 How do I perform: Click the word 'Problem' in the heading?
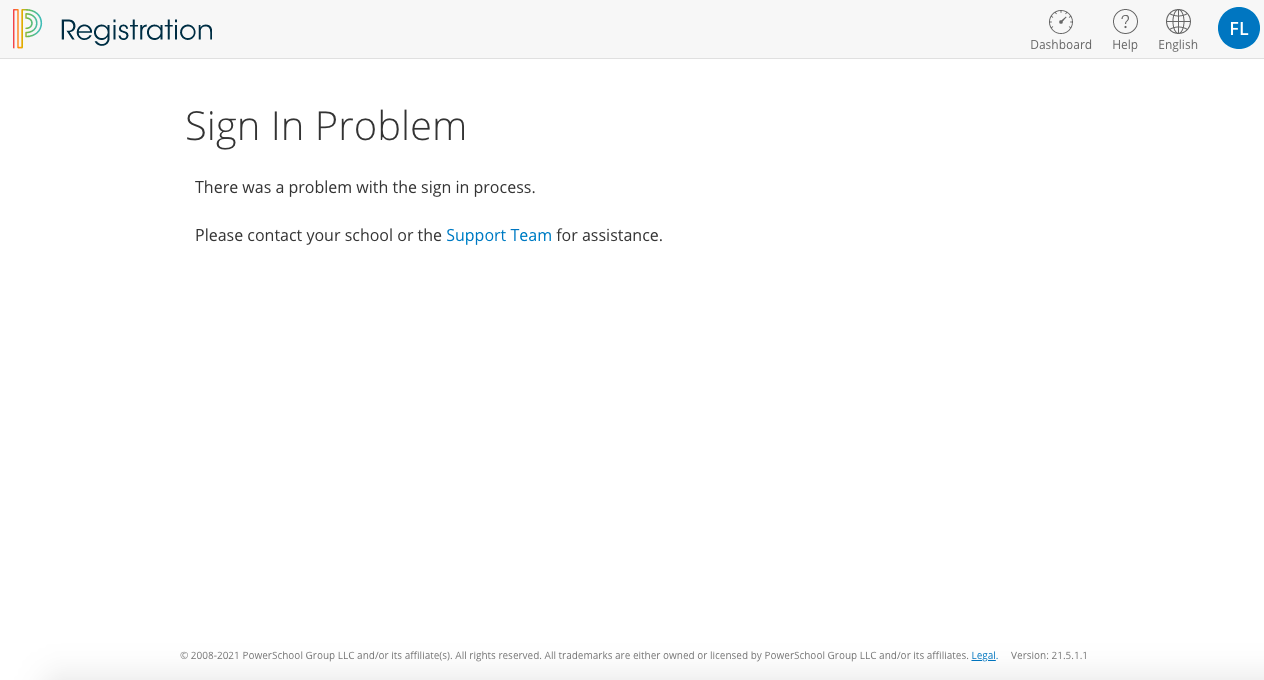(x=391, y=126)
